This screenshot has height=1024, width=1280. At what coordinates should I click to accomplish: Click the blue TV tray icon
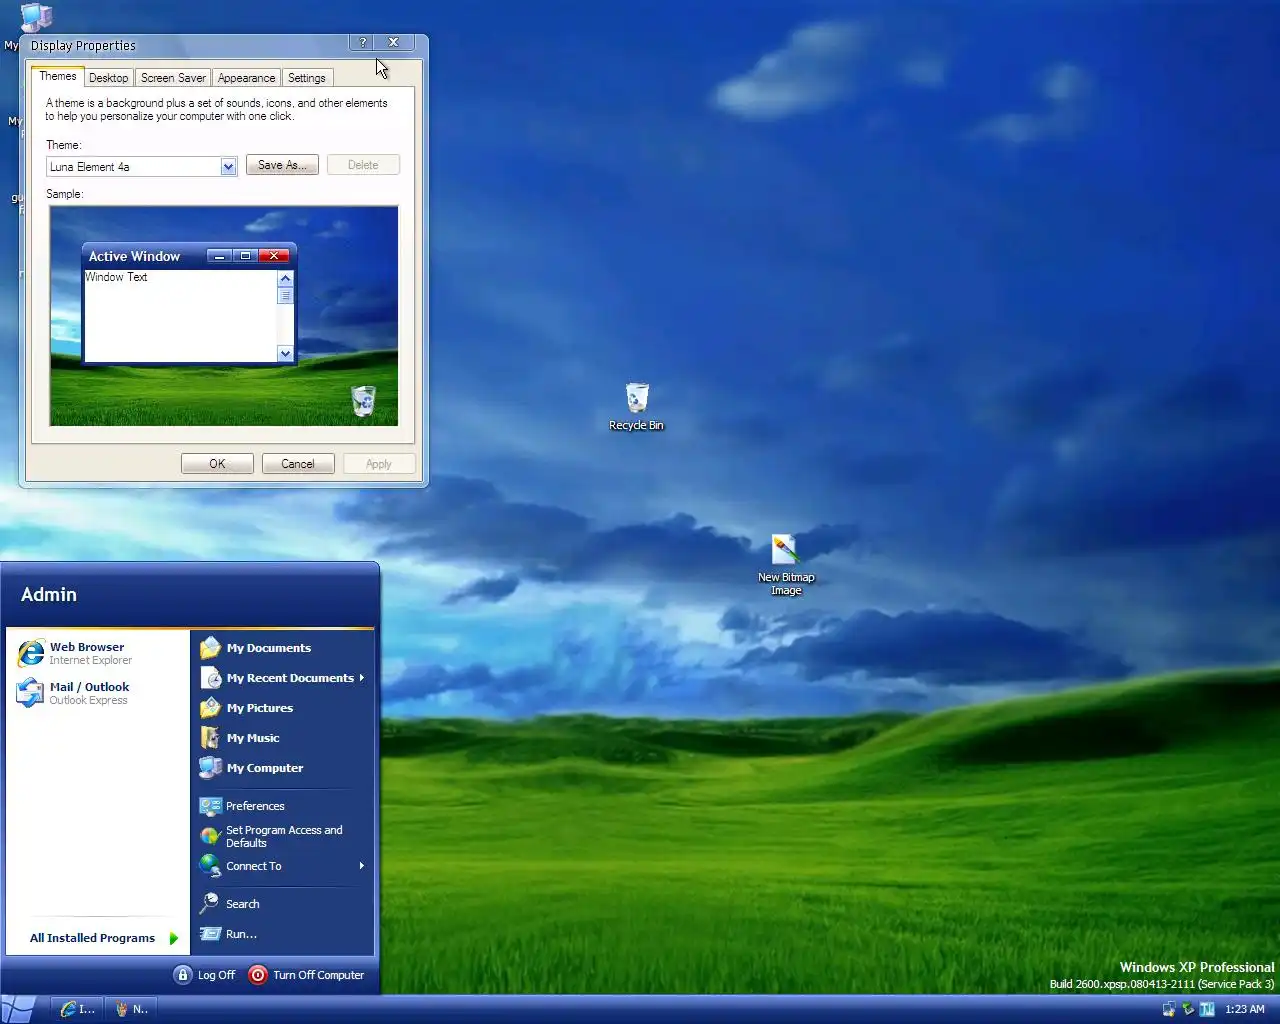(1207, 1009)
